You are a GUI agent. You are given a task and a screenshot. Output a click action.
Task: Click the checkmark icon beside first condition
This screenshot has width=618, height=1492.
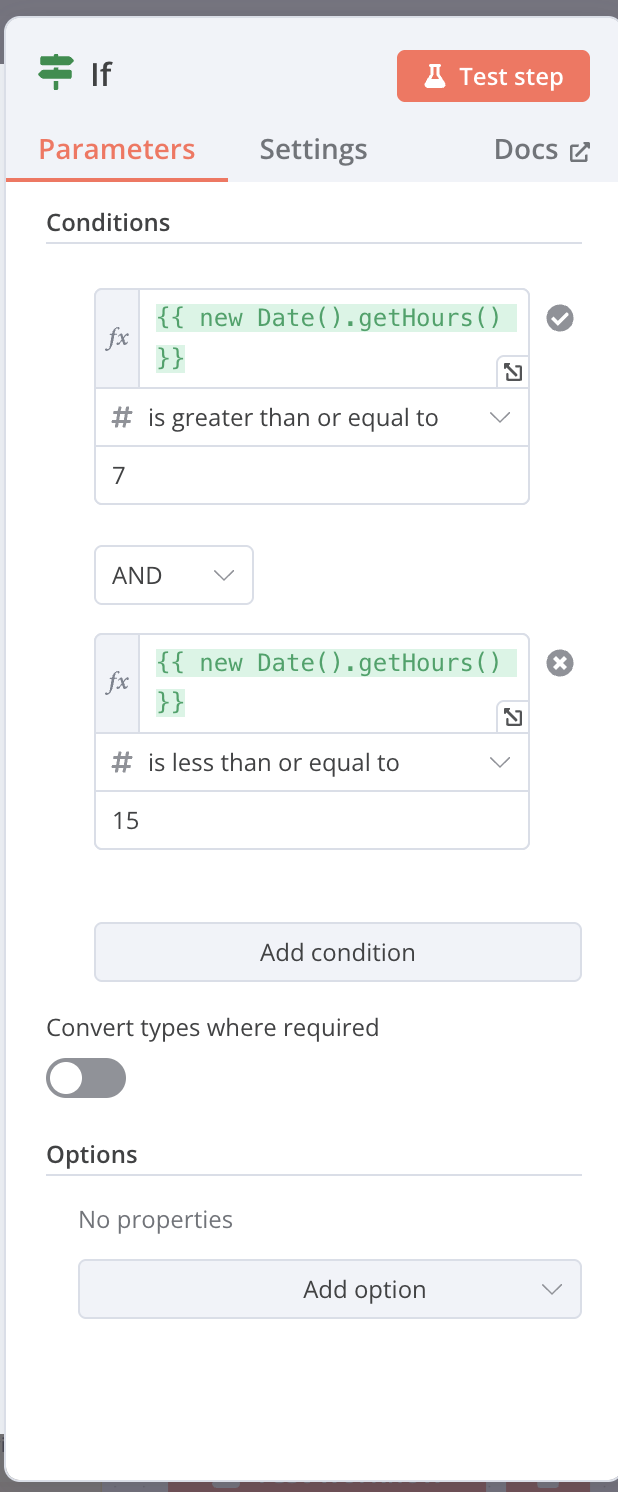pos(560,318)
